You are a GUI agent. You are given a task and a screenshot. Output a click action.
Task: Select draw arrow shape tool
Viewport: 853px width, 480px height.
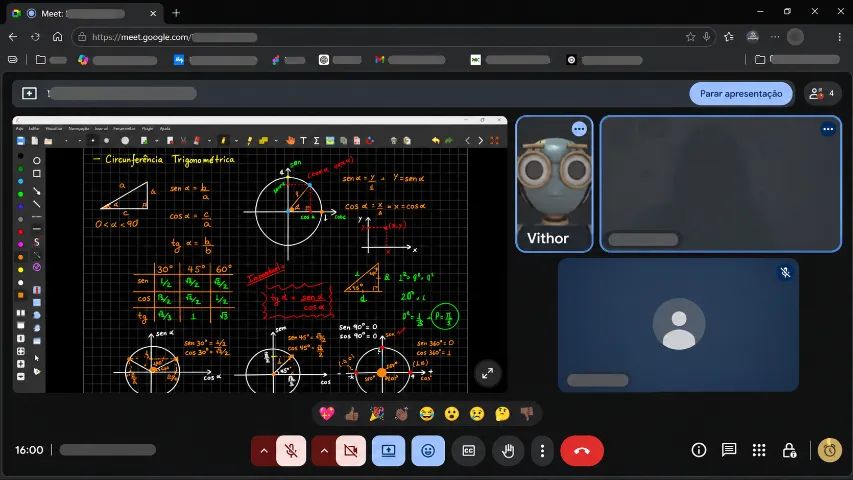36,191
